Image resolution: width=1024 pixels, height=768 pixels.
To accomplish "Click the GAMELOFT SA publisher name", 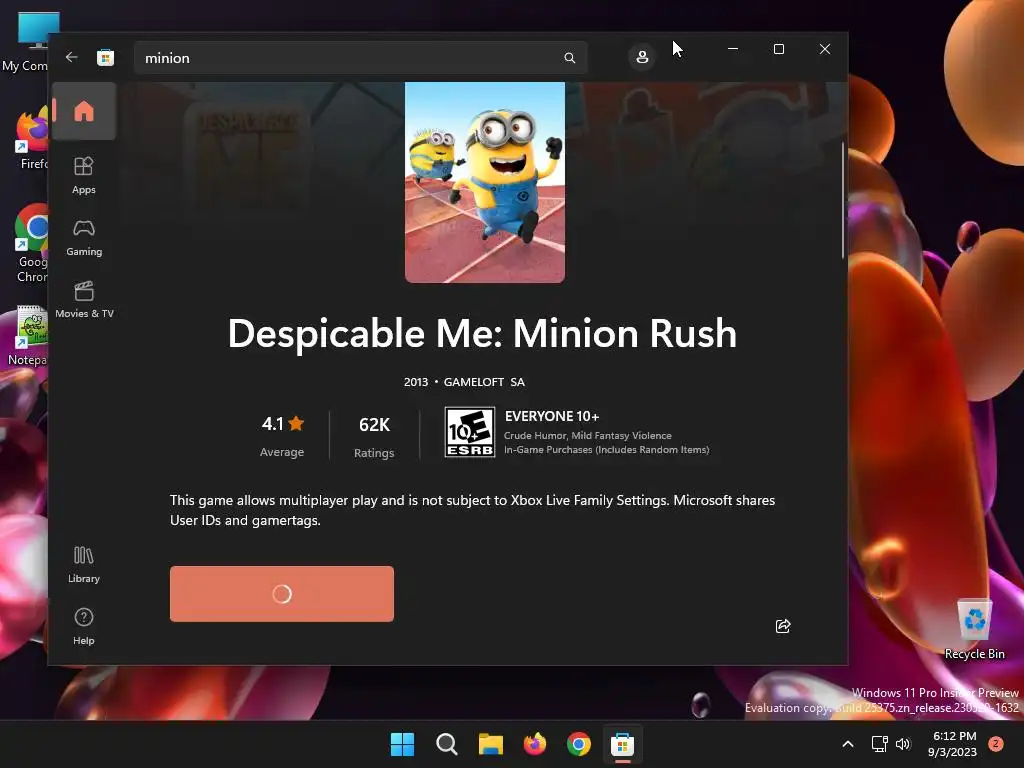I will pyautogui.click(x=484, y=382).
